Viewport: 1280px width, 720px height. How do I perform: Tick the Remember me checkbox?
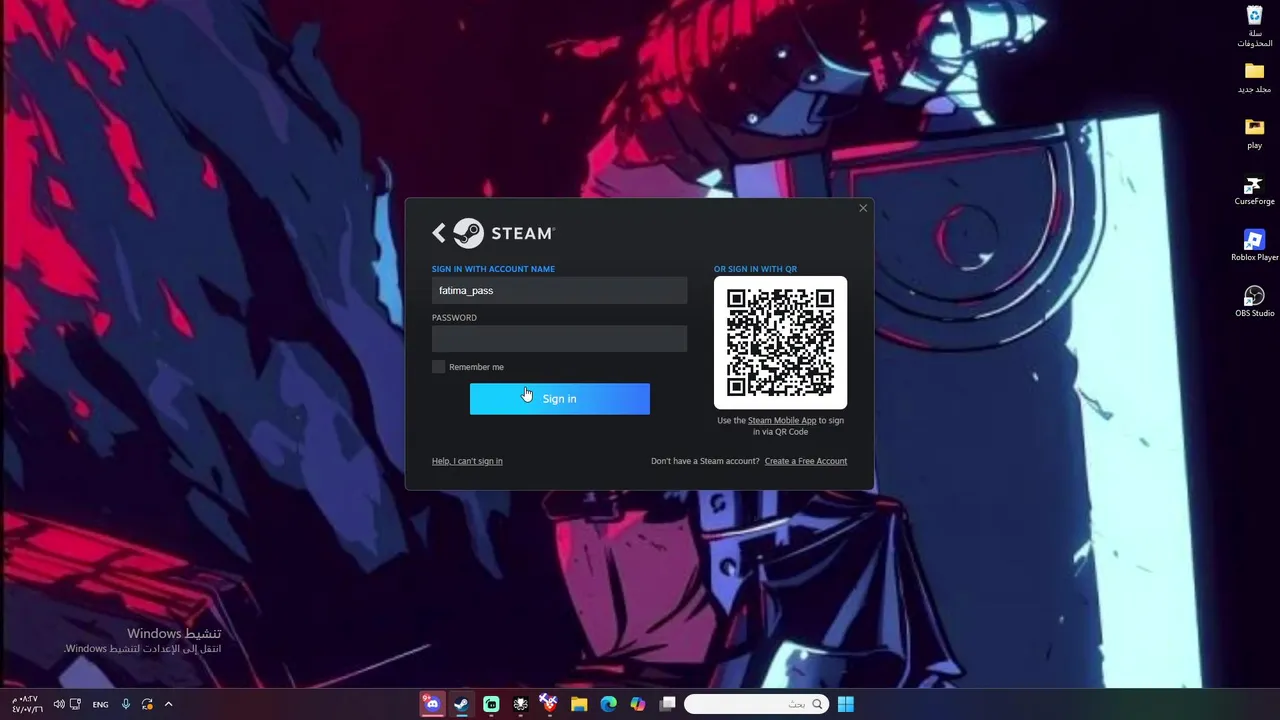click(438, 367)
